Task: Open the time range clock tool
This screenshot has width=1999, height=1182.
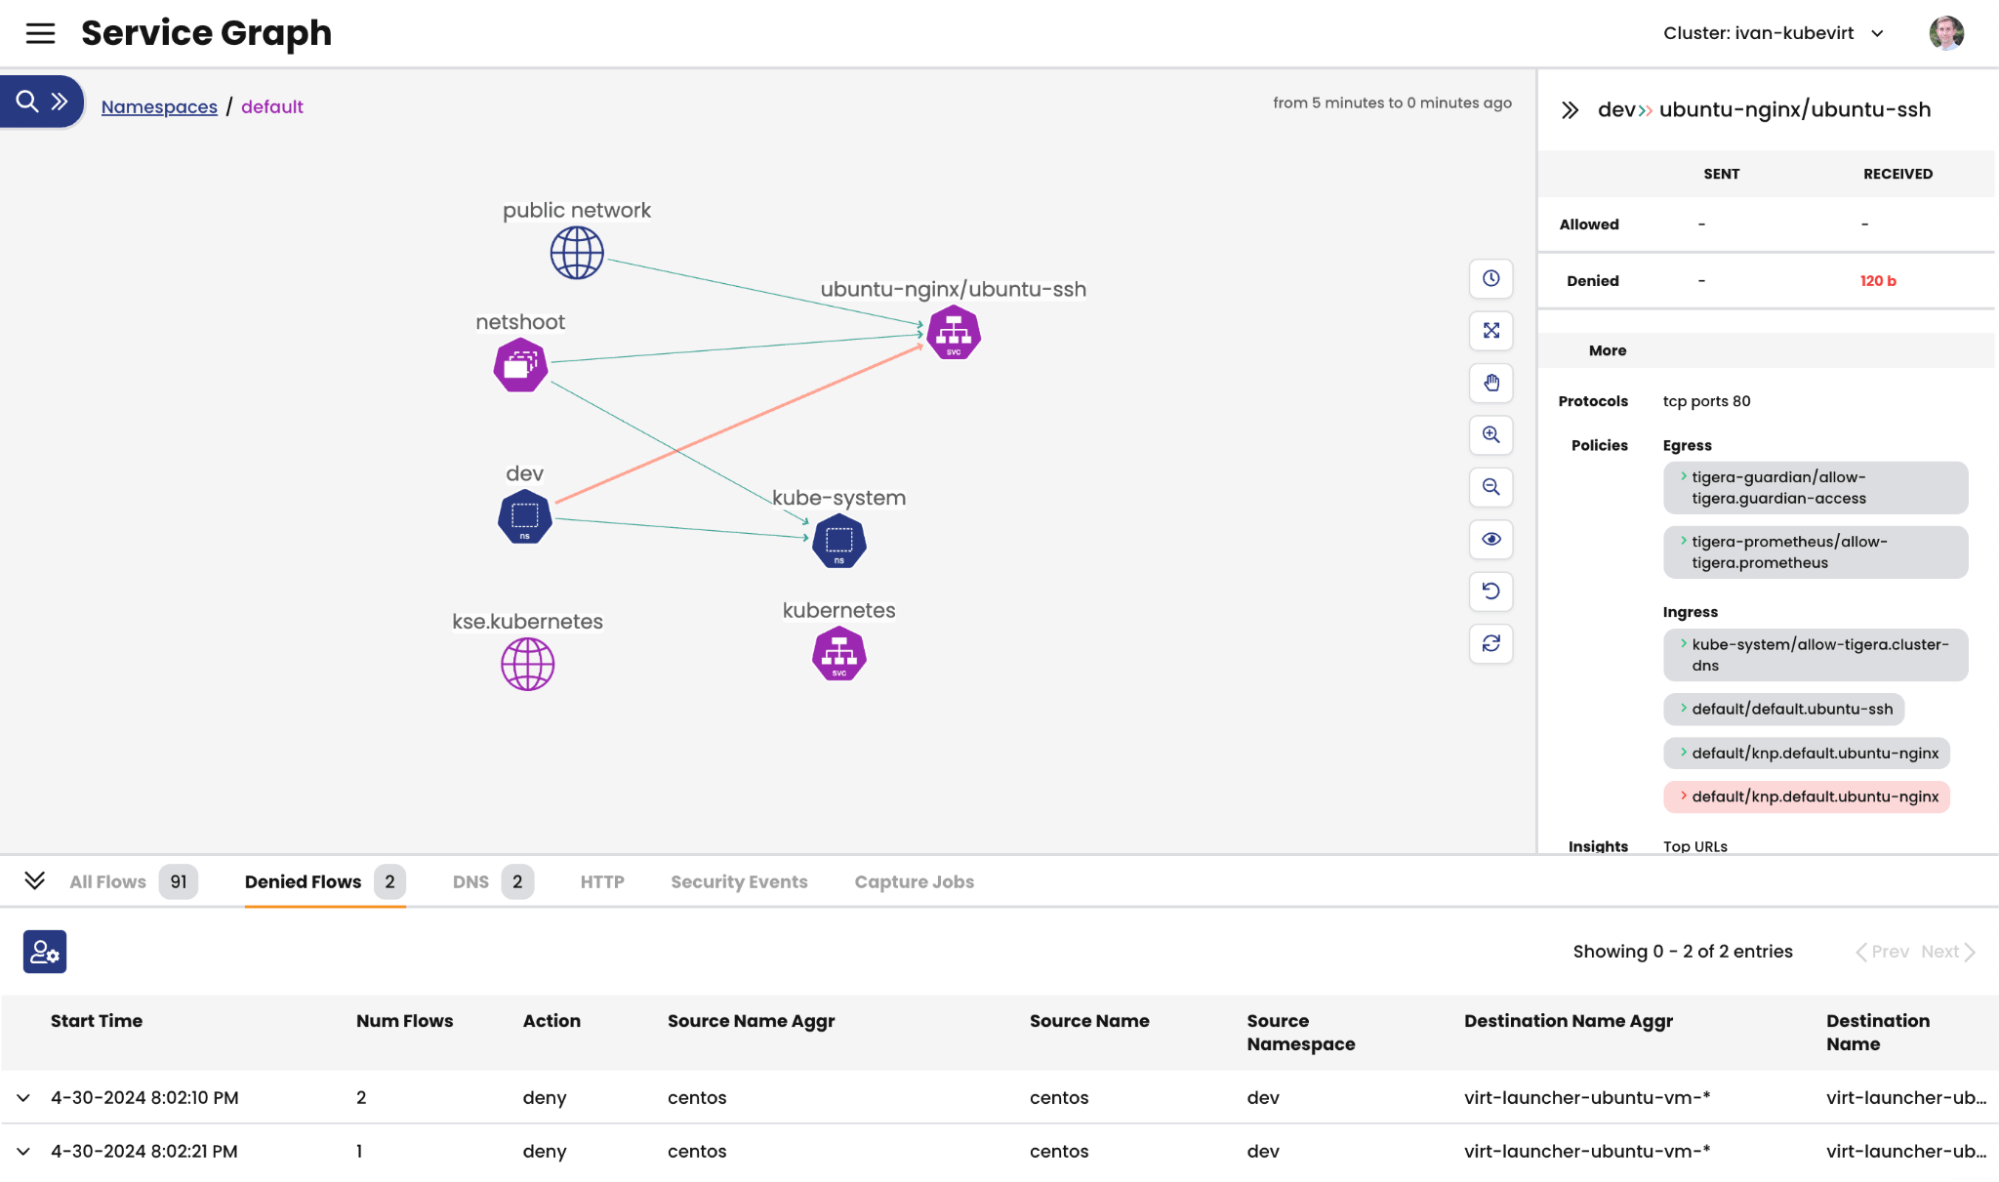Action: click(x=1491, y=278)
